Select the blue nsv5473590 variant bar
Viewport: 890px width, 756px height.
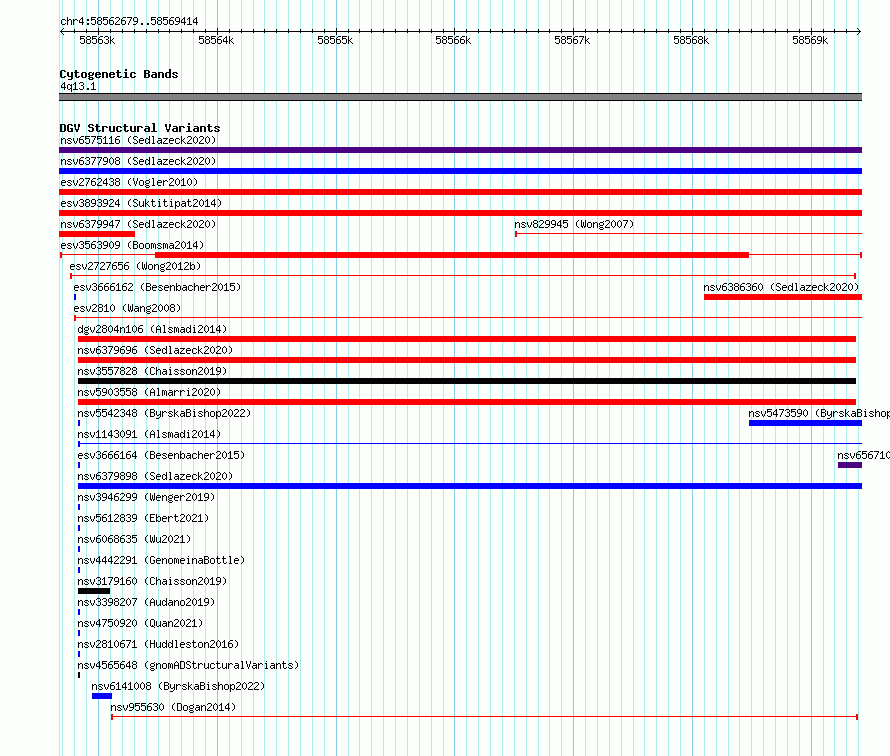tap(805, 423)
